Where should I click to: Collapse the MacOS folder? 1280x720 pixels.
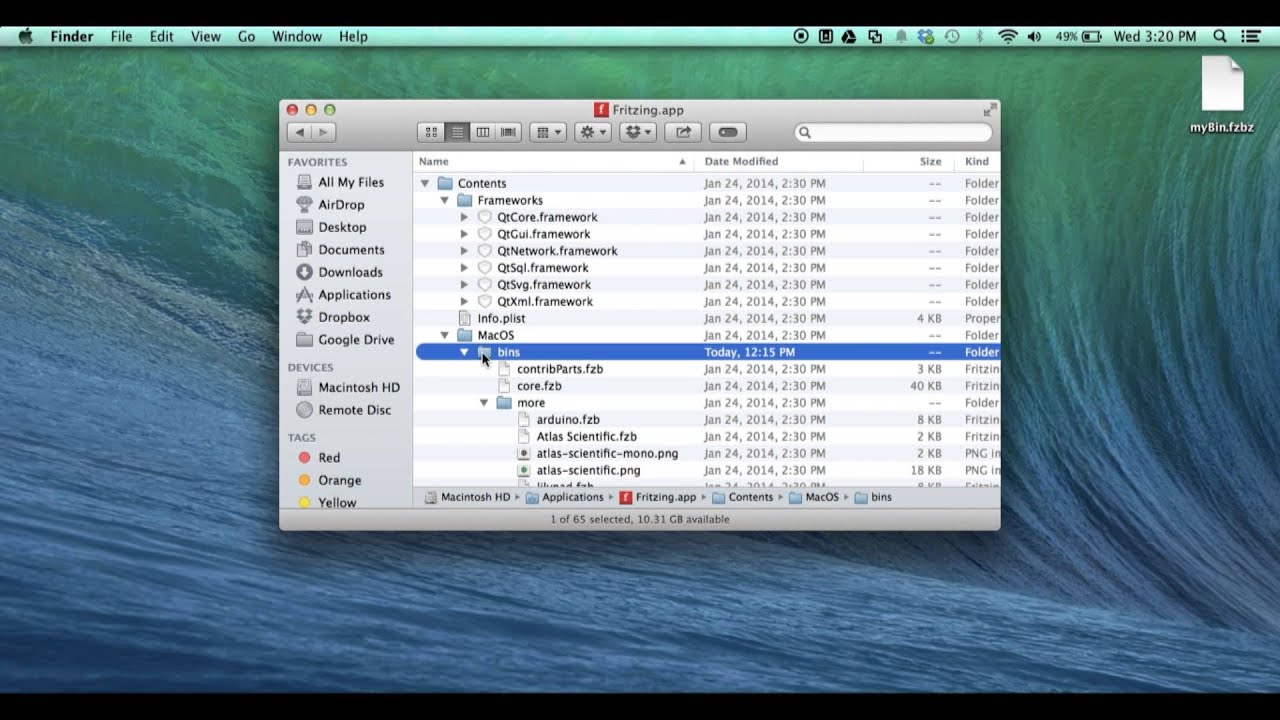pos(445,335)
